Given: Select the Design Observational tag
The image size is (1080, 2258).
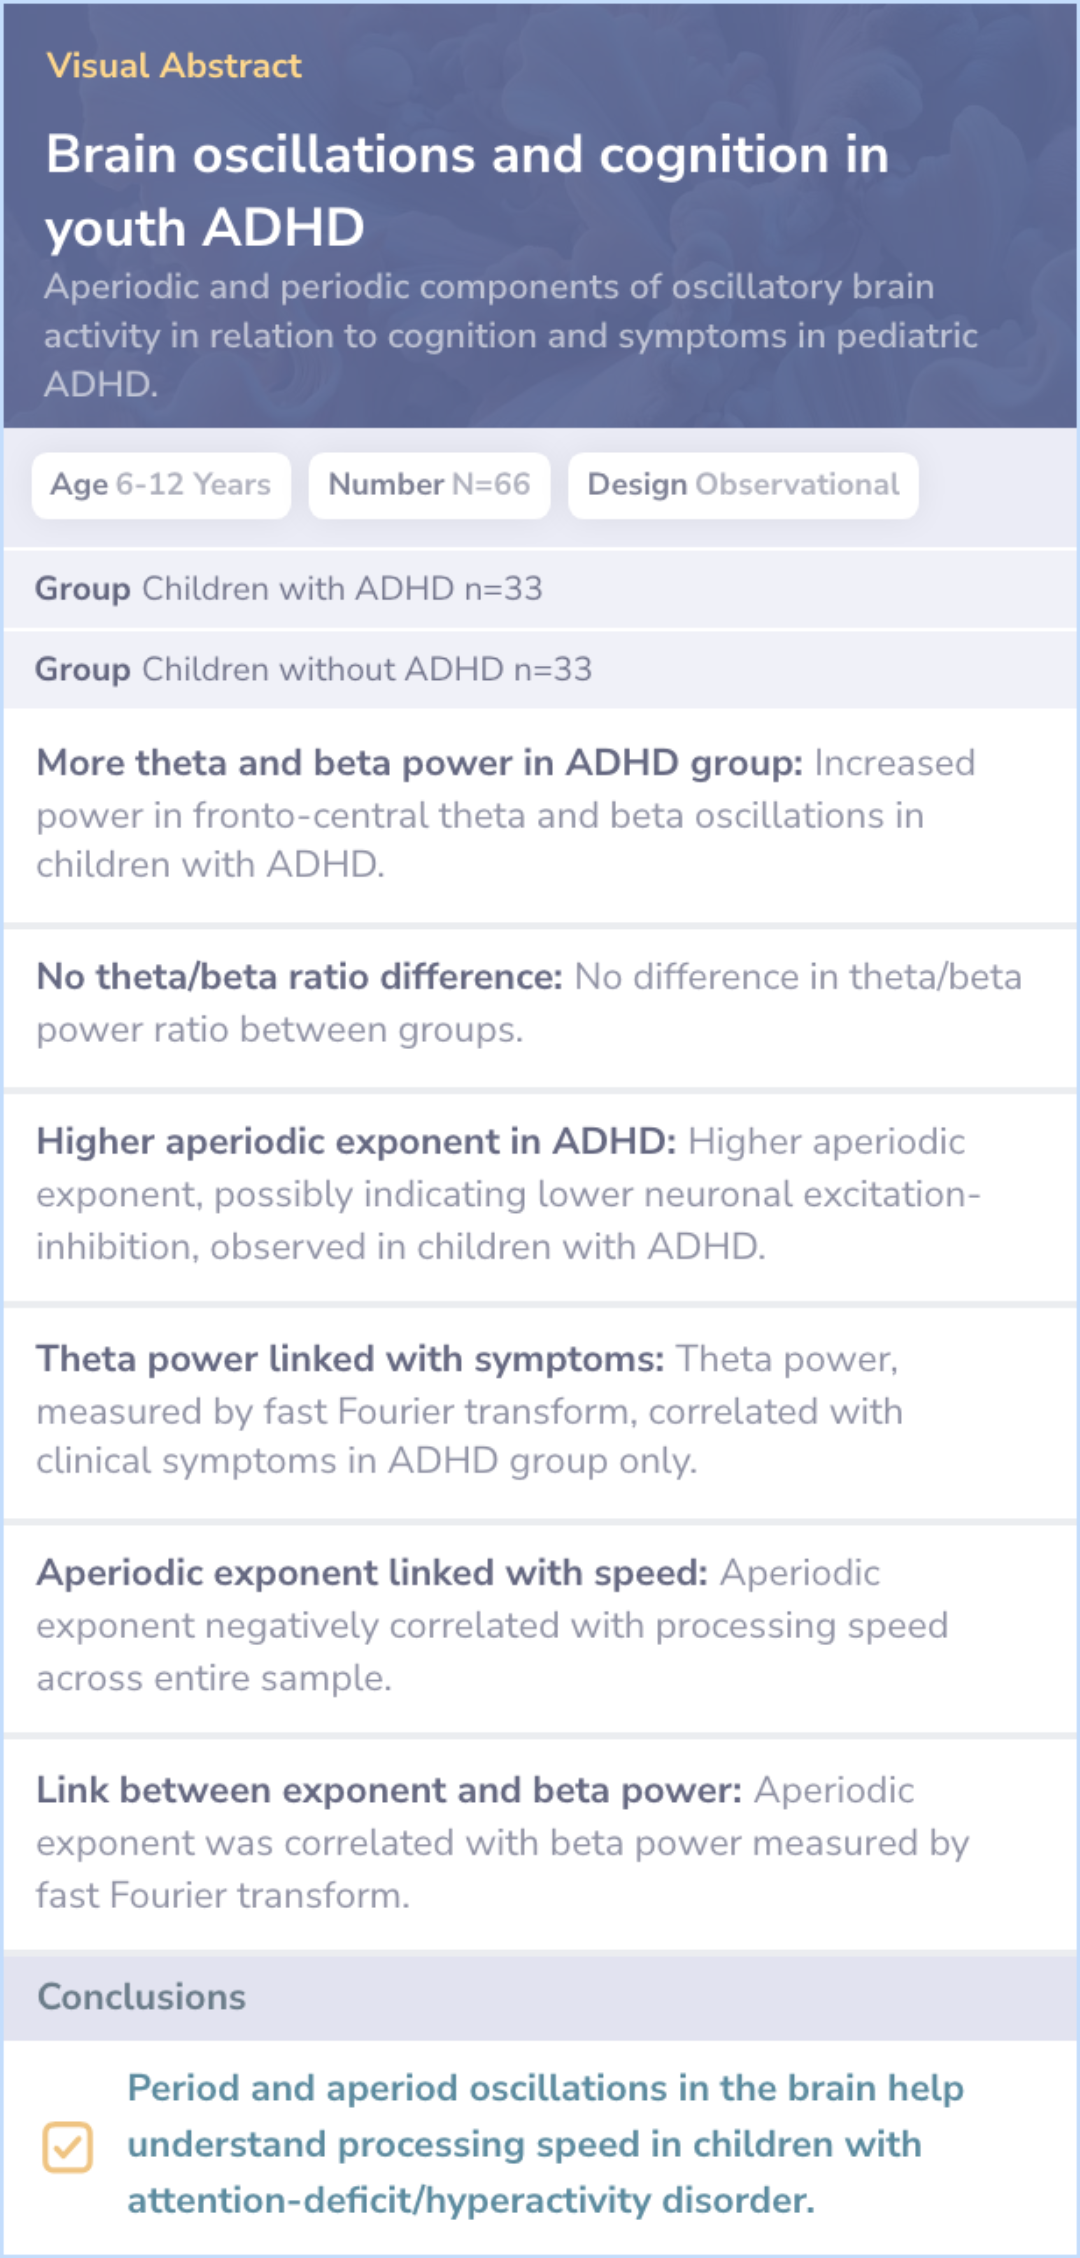Looking at the screenshot, I should pyautogui.click(x=743, y=485).
